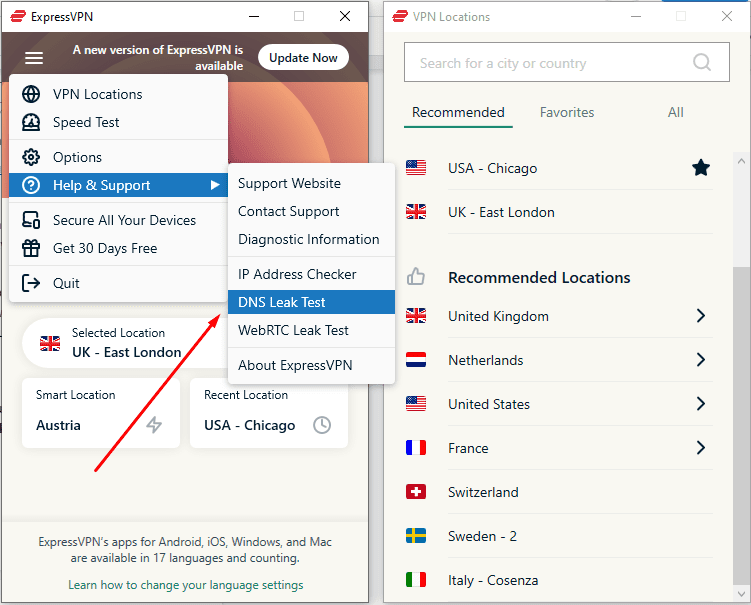Select Recent Location USA - Chicago card

coord(269,413)
